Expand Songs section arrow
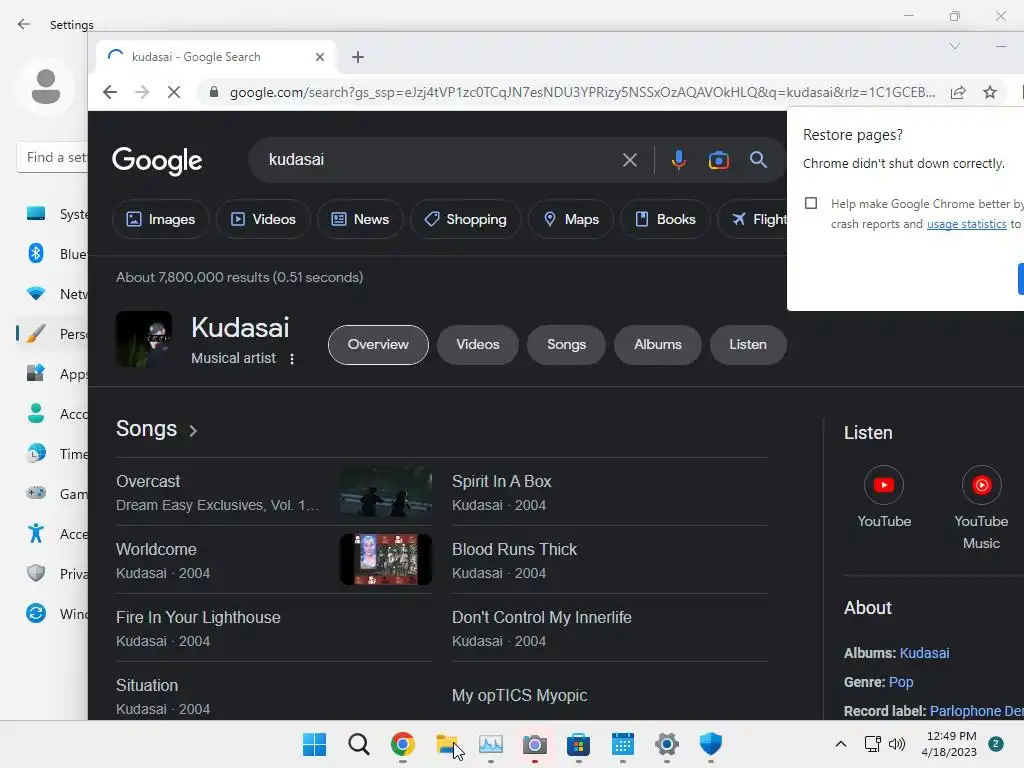The height and width of the screenshot is (768, 1024). click(193, 430)
